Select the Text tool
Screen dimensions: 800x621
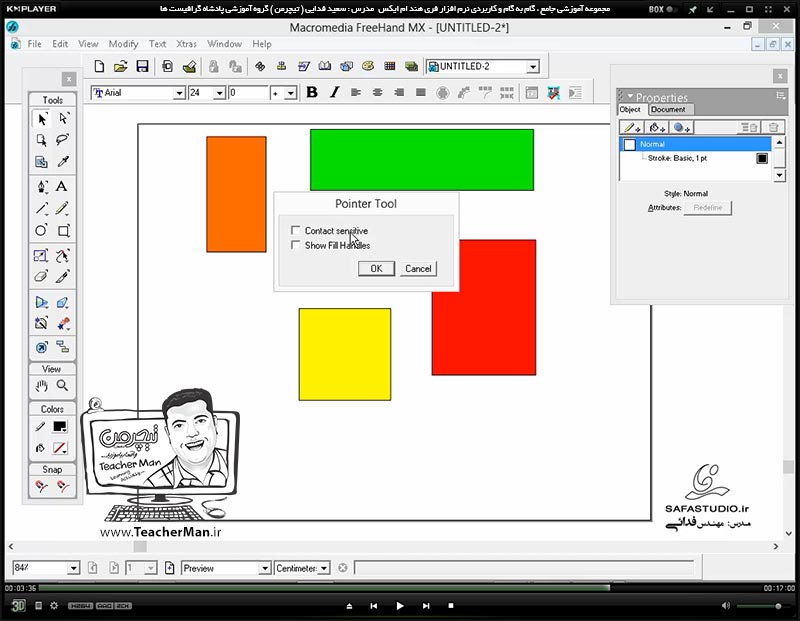tap(62, 186)
